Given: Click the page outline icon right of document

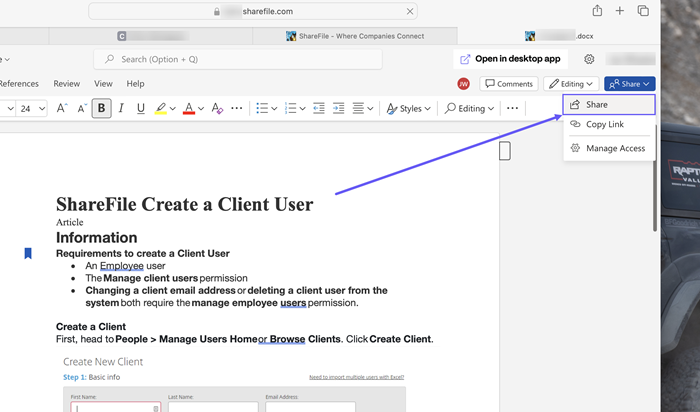Looking at the screenshot, I should (505, 150).
